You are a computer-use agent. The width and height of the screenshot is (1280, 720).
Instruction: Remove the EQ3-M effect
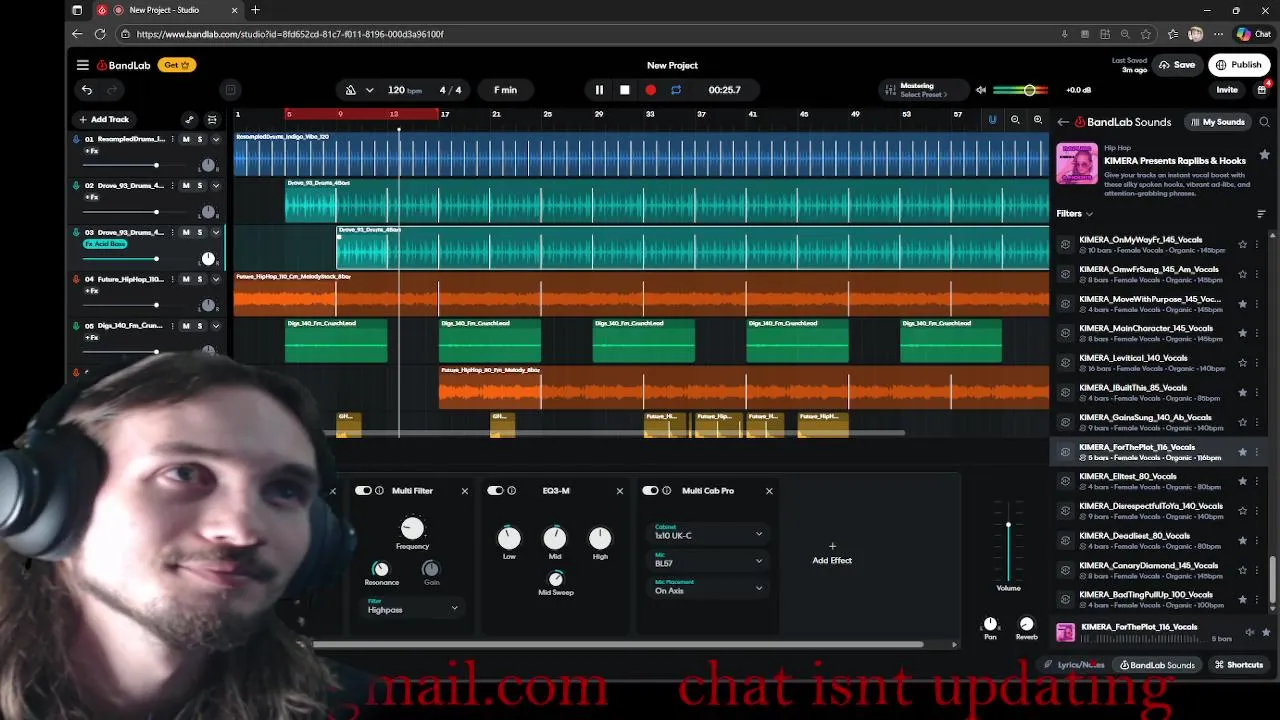pos(620,491)
